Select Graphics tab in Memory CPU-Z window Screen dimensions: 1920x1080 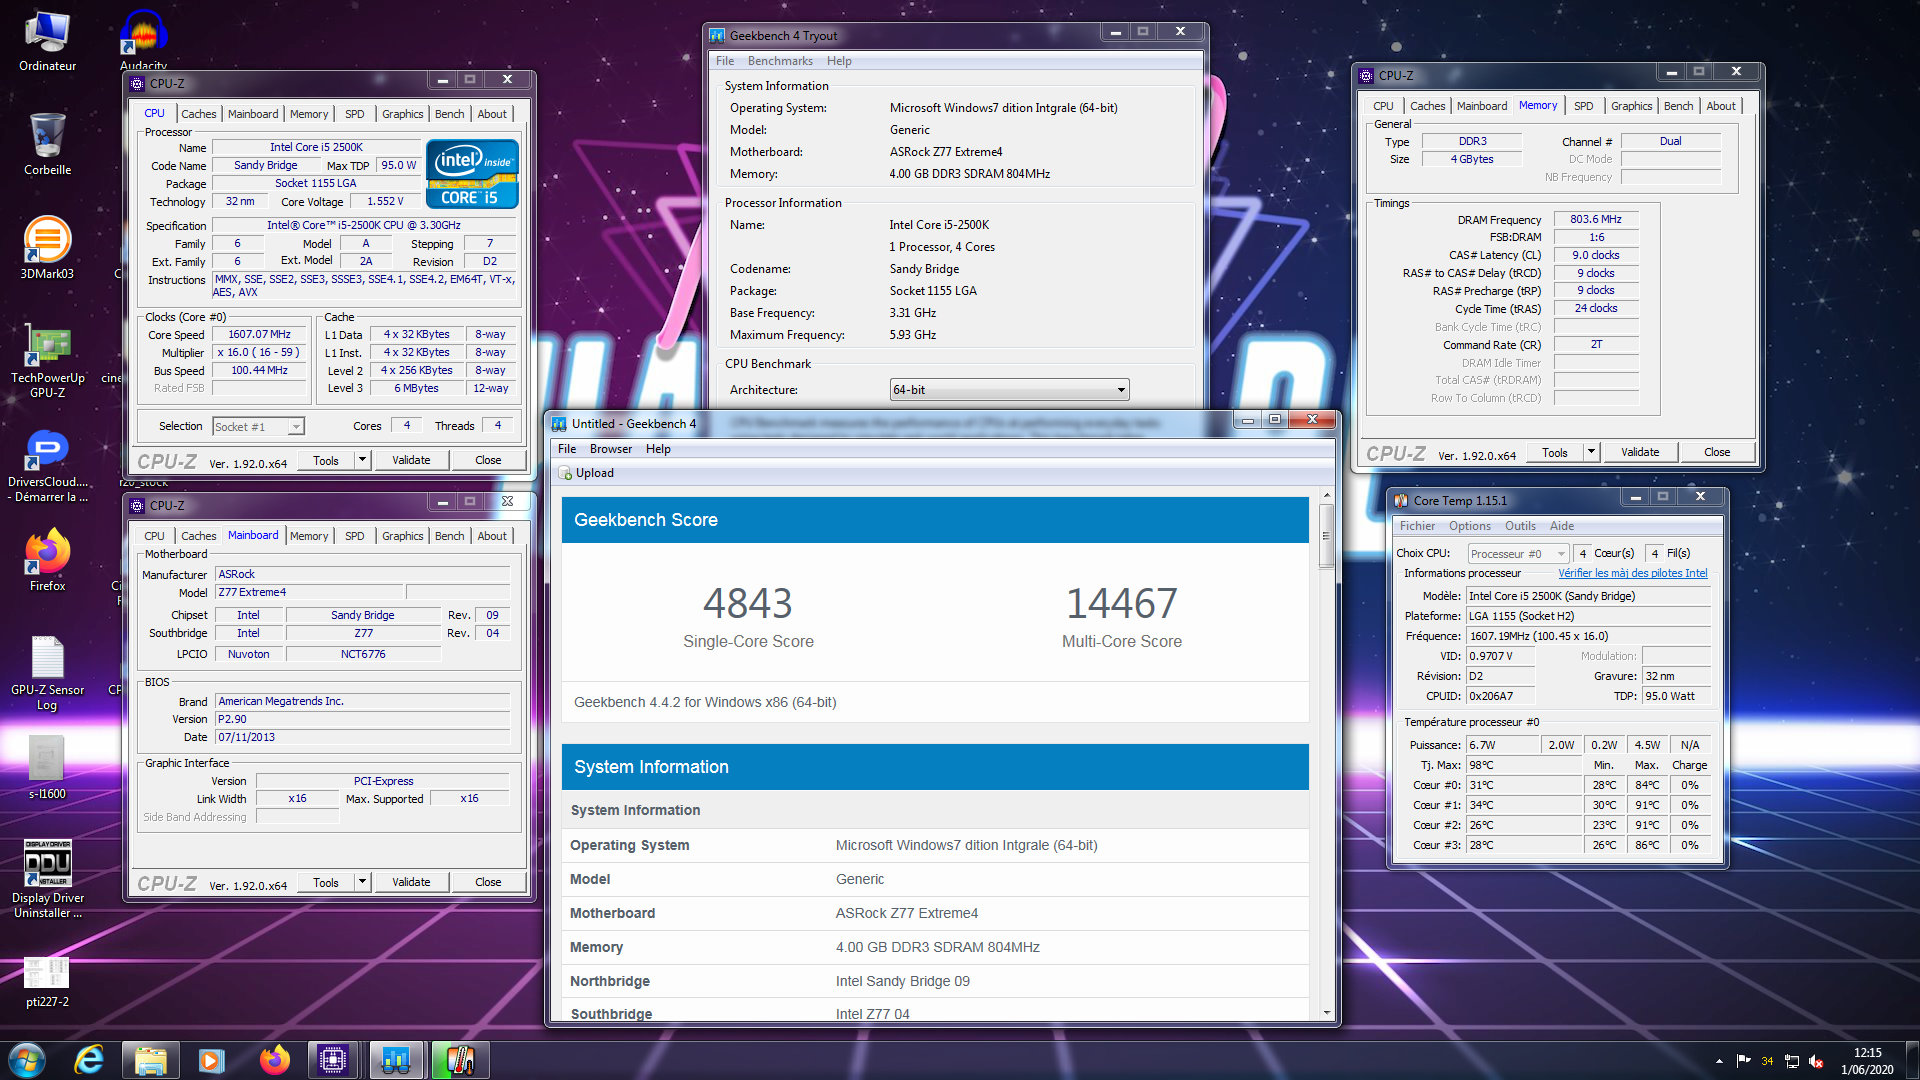pos(1632,106)
